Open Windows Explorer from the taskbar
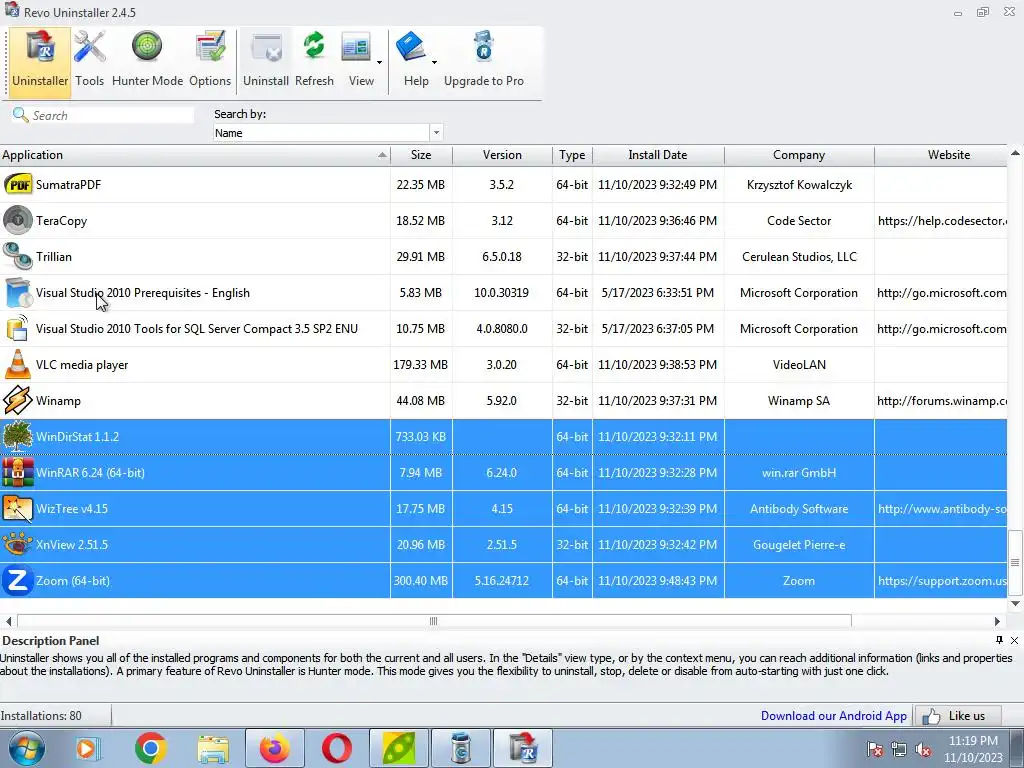1024x768 pixels. (x=213, y=748)
